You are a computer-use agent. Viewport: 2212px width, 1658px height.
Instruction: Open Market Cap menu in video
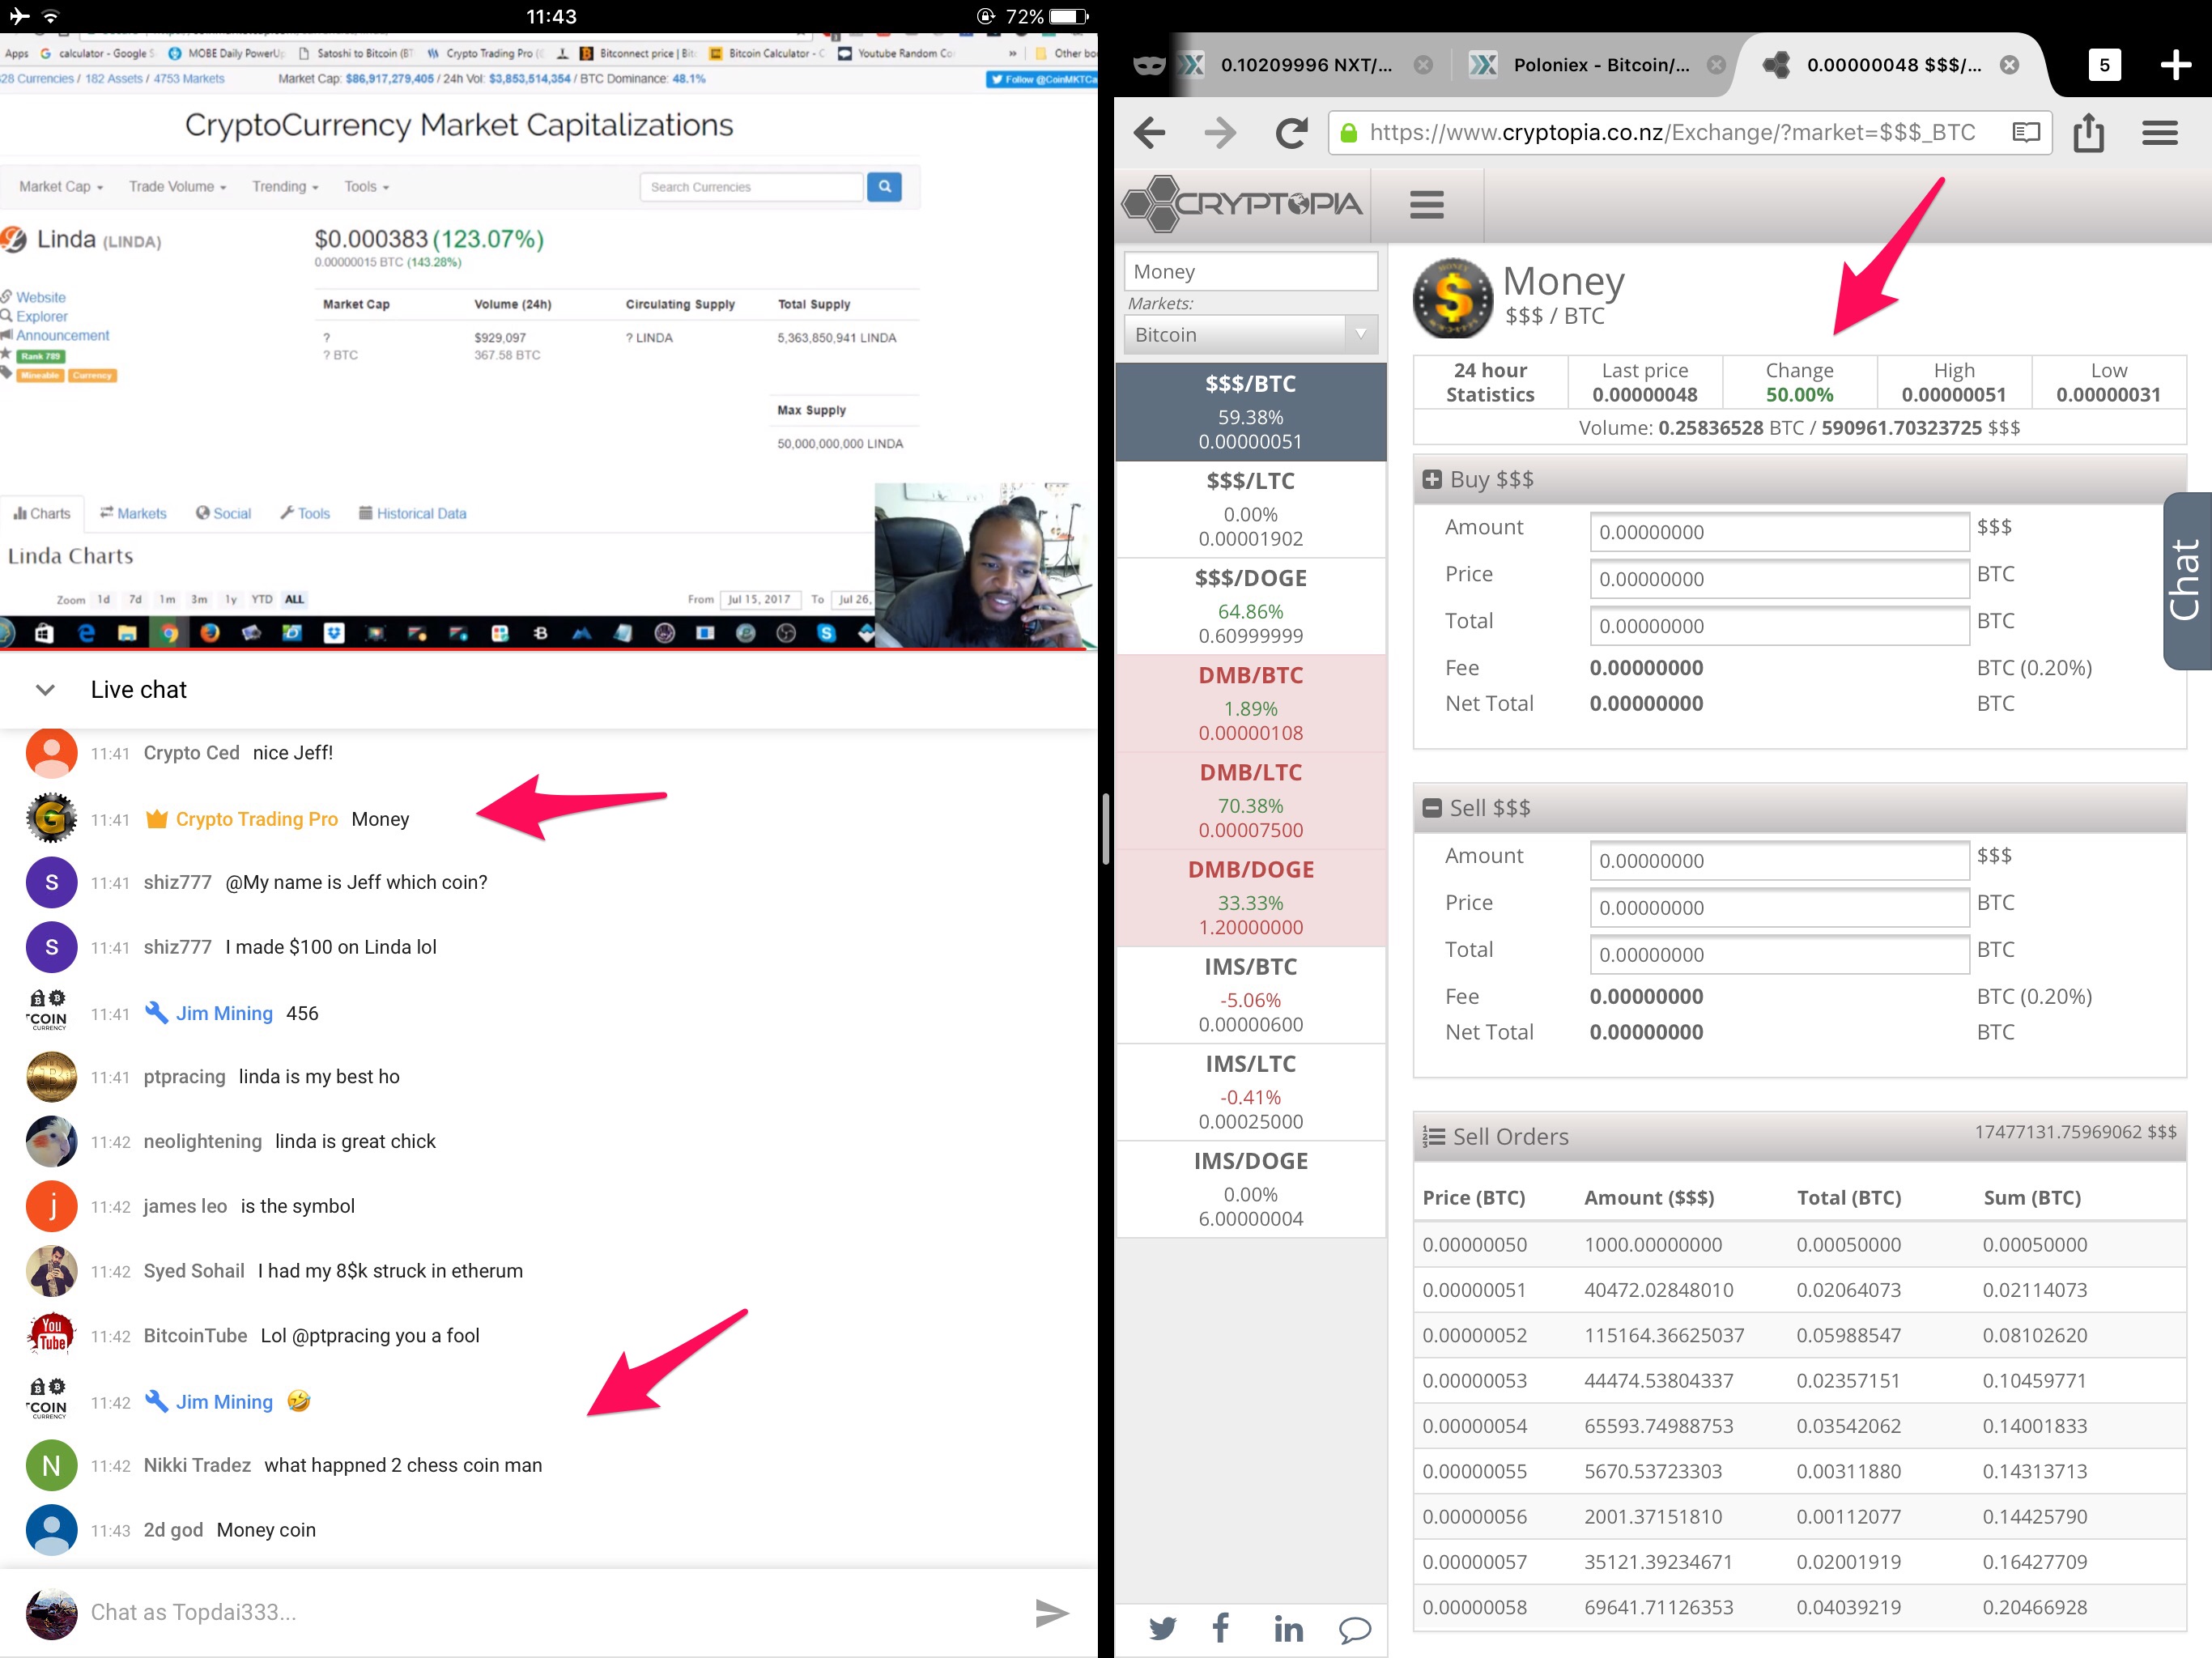[x=60, y=186]
